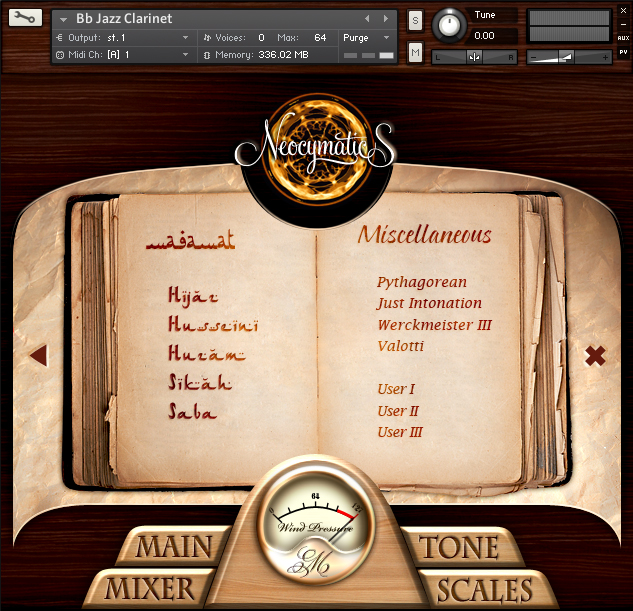Select Werckmeister III tuning
This screenshot has width=633, height=611.
point(434,325)
